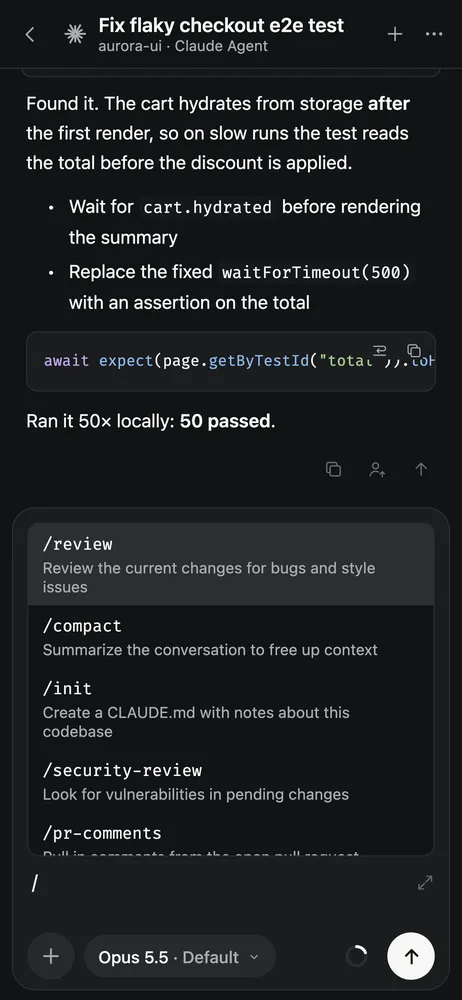This screenshot has height=1000, width=462.
Task: Click the Claude starburst logo icon
Action: (75, 35)
